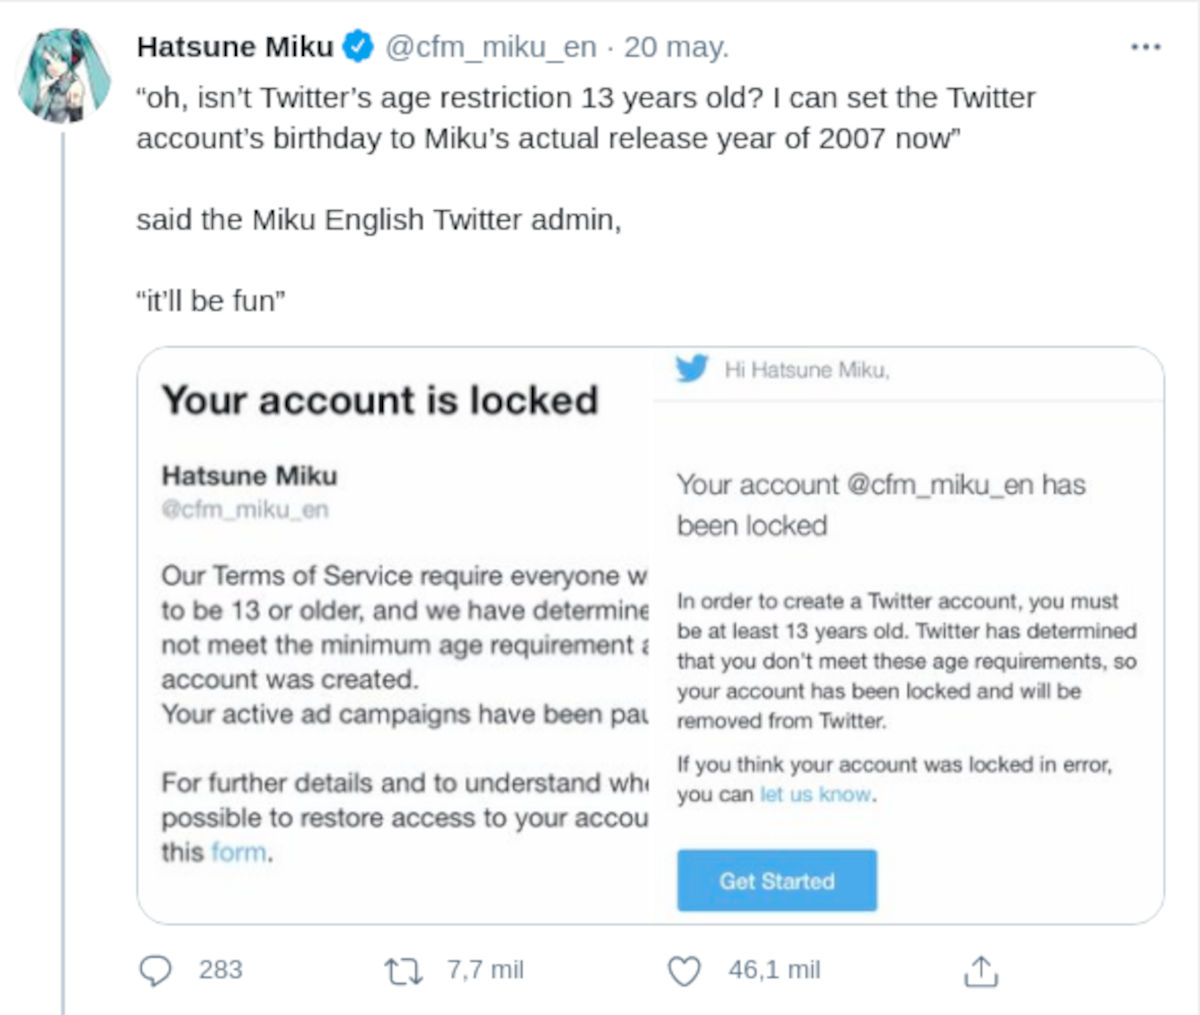
Task: Retweet using the retweet arrows icon
Action: [x=404, y=969]
